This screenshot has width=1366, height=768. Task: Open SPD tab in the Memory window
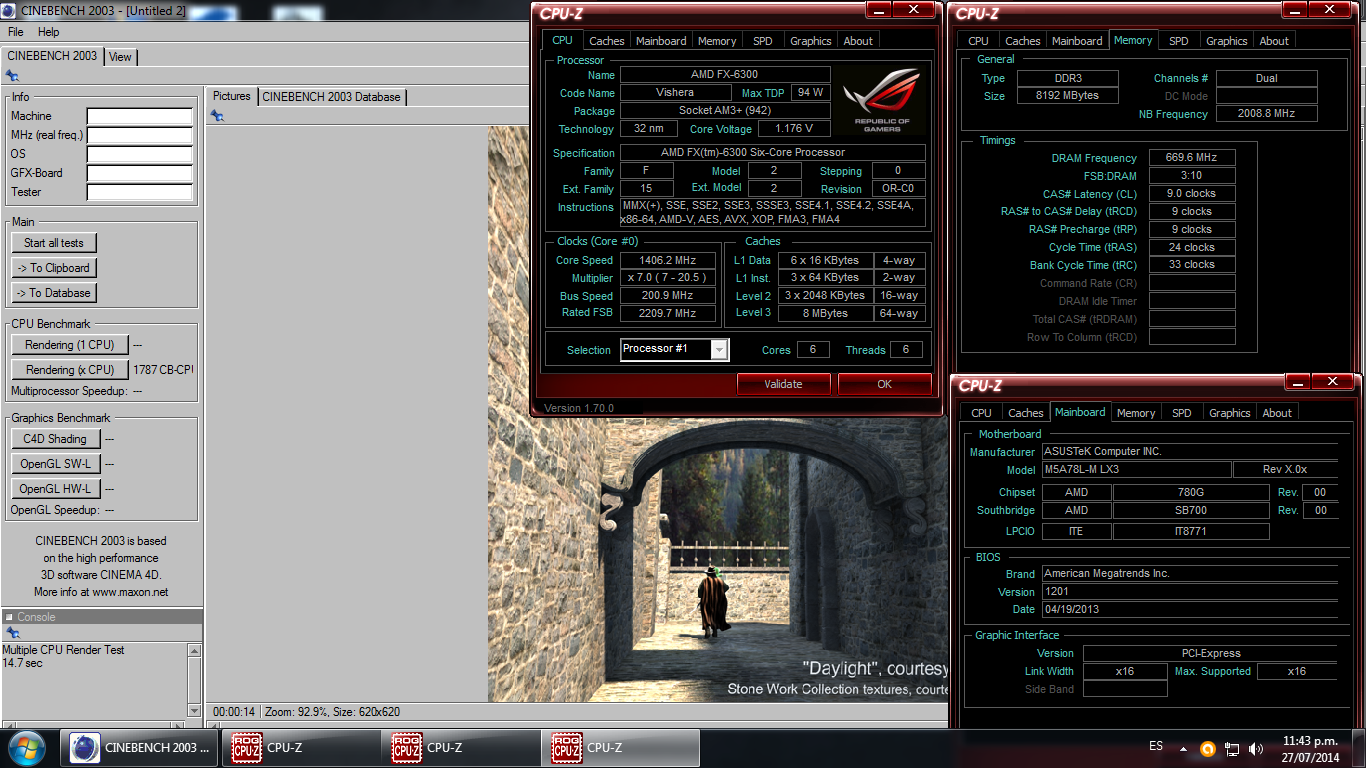pos(1179,41)
